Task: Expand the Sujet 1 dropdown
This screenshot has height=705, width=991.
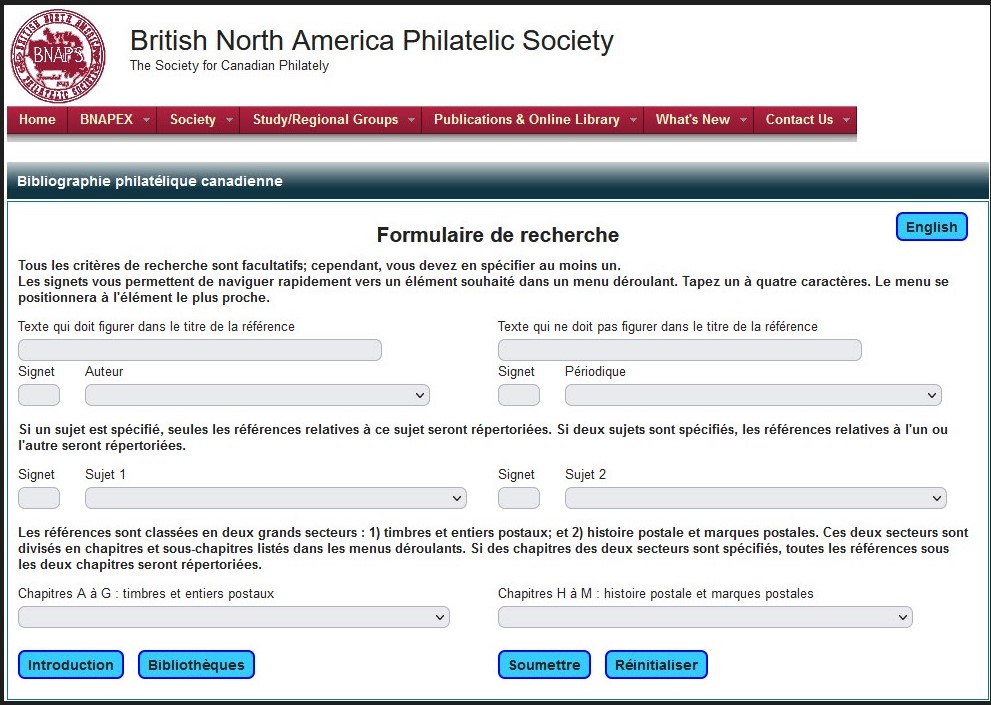Action: pos(275,498)
